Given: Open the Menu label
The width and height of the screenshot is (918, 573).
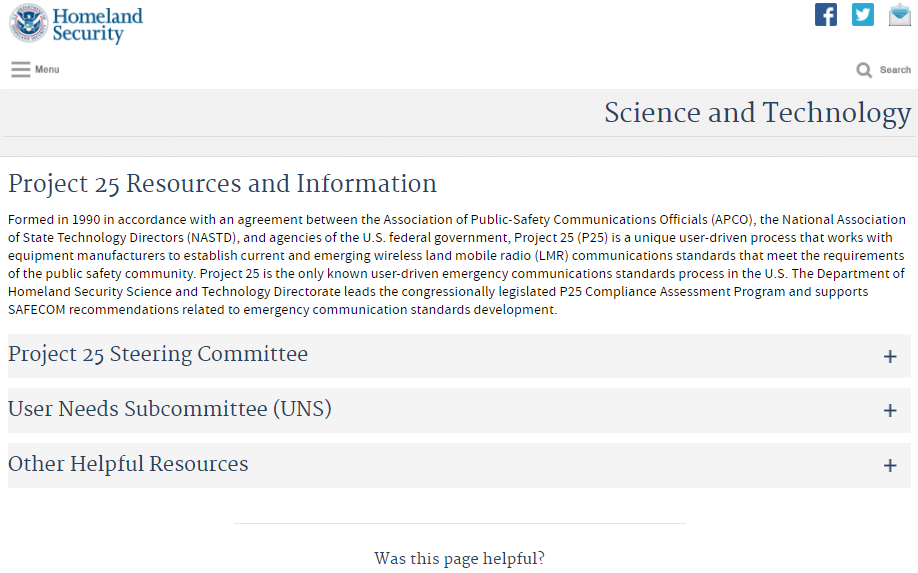Looking at the screenshot, I should (x=47, y=69).
